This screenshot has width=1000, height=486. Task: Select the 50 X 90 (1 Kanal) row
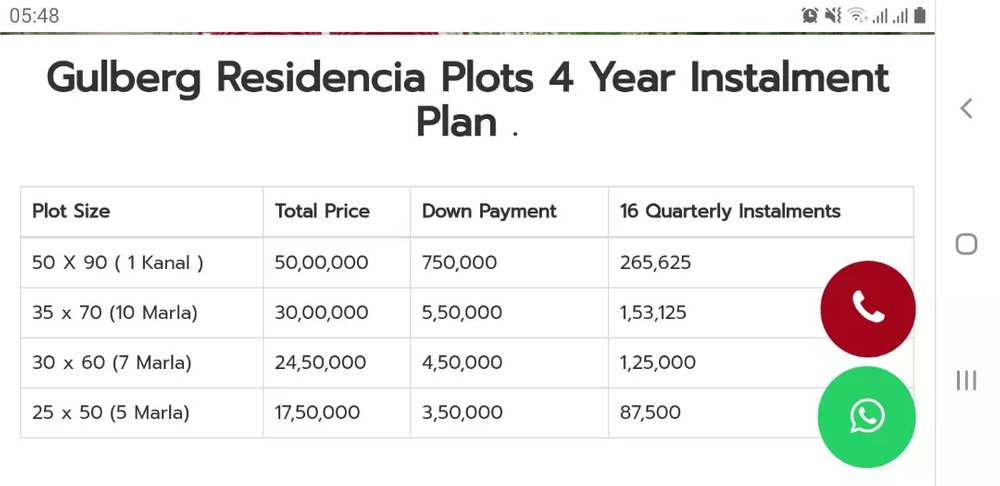(x=118, y=263)
